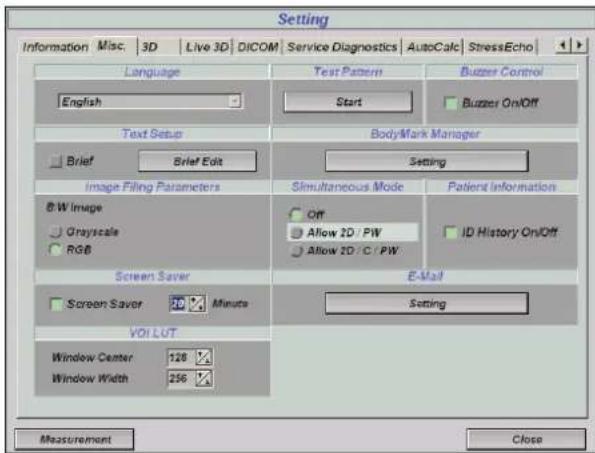Toggle the Buzzer On/Off checkbox
This screenshot has width=595, height=453.
click(x=450, y=103)
